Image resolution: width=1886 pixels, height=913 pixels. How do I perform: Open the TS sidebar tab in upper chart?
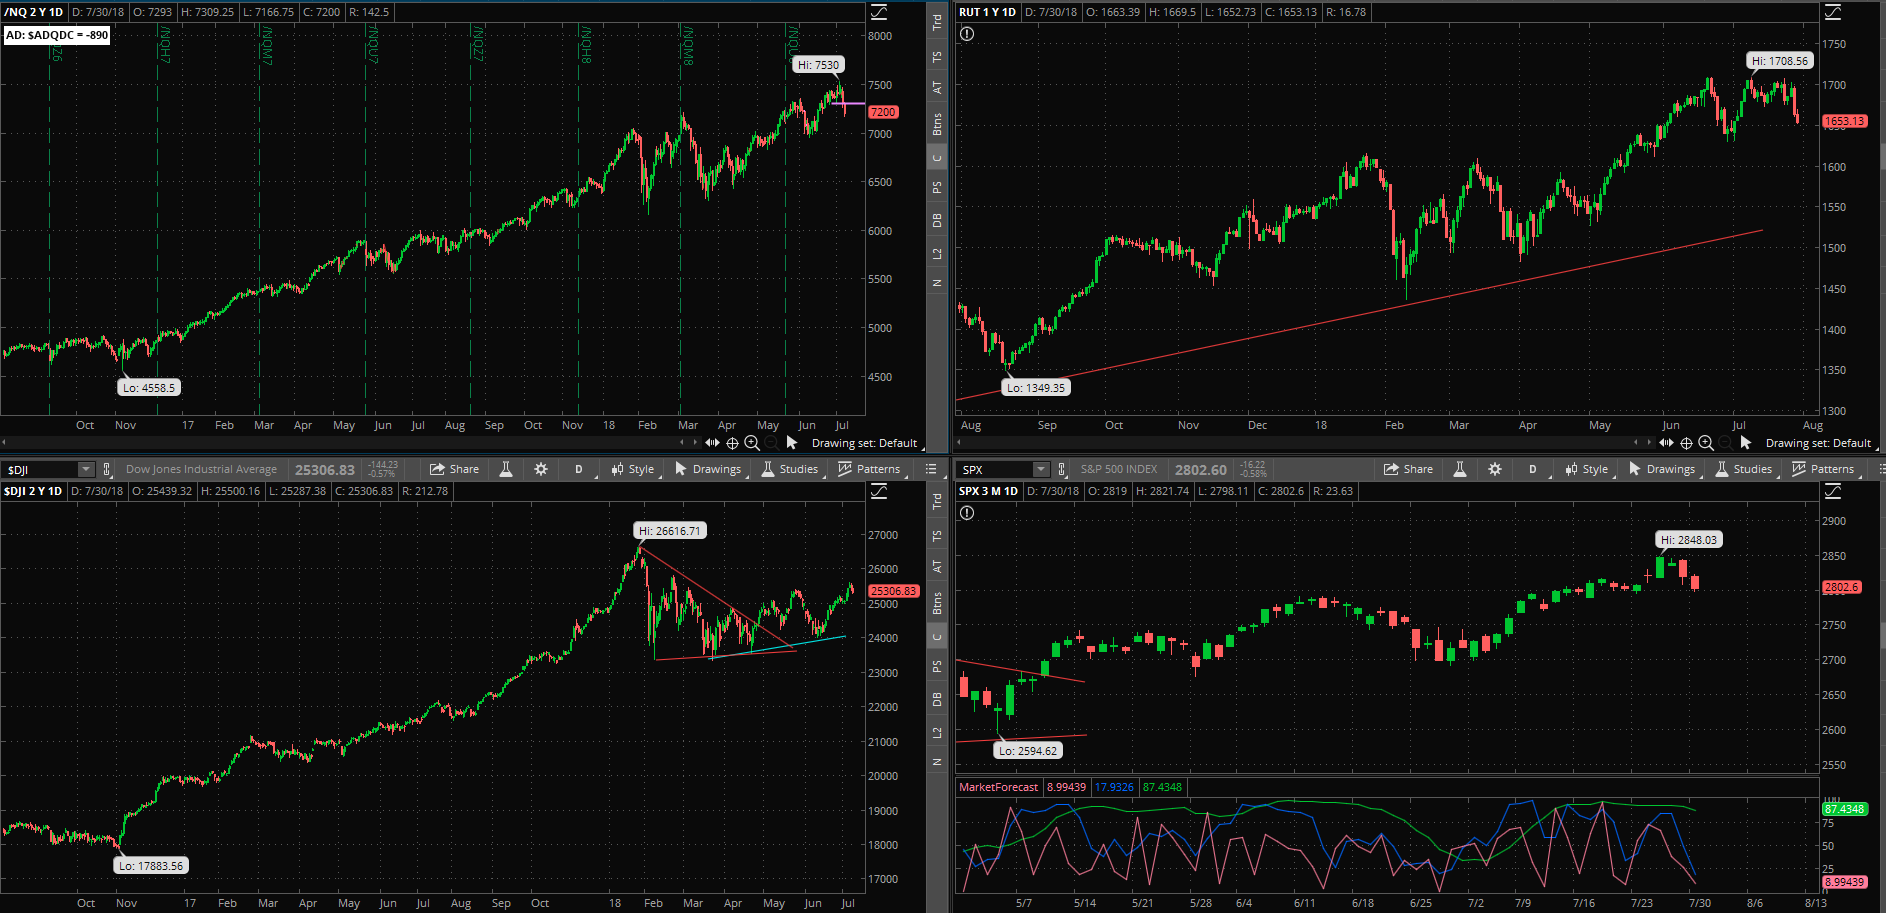(937, 57)
